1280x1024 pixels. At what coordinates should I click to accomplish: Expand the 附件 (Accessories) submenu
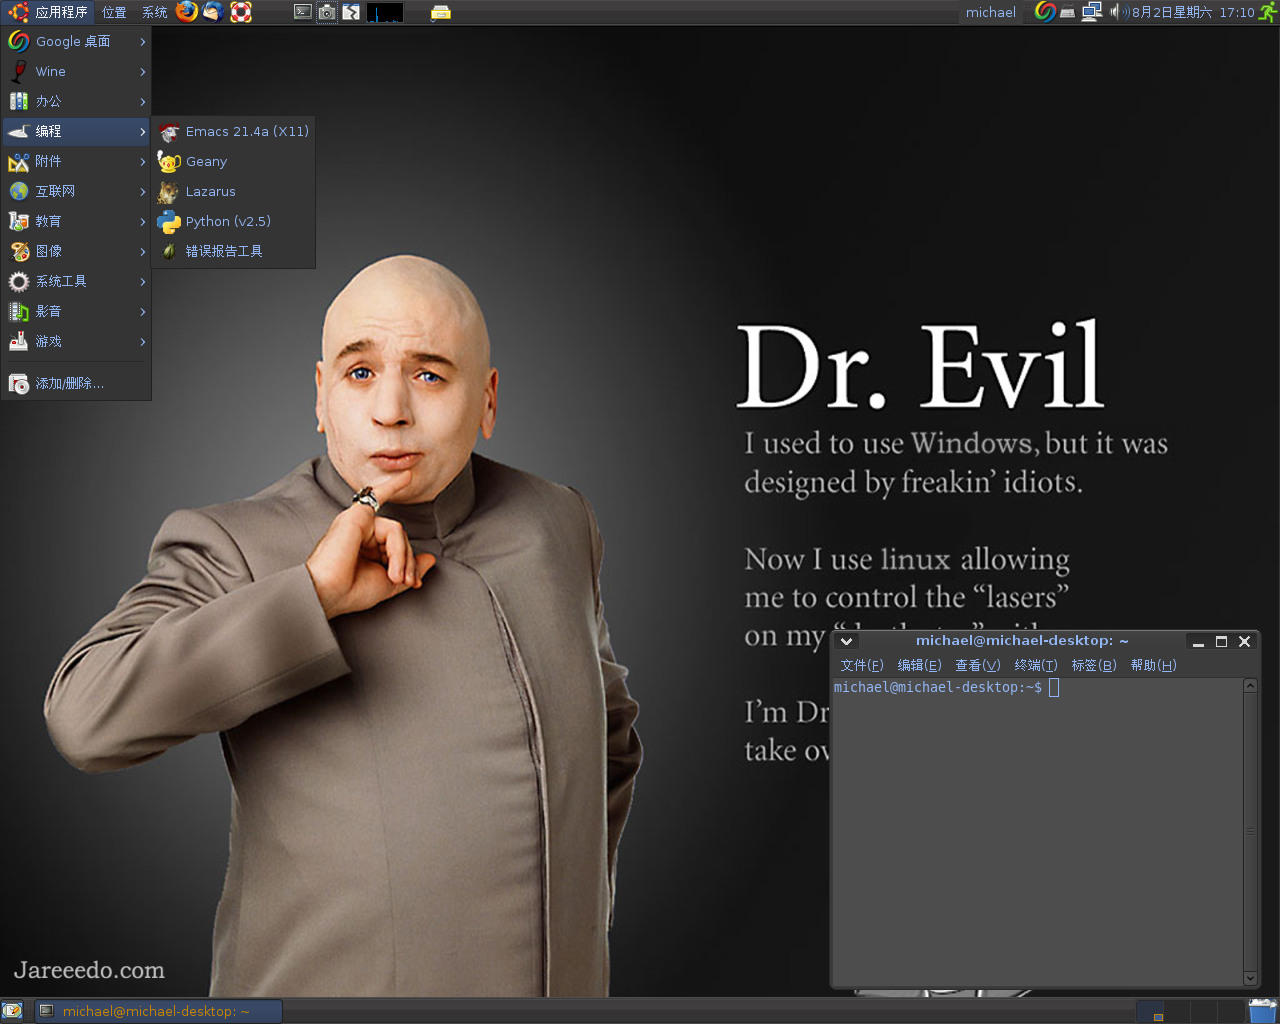(76, 161)
